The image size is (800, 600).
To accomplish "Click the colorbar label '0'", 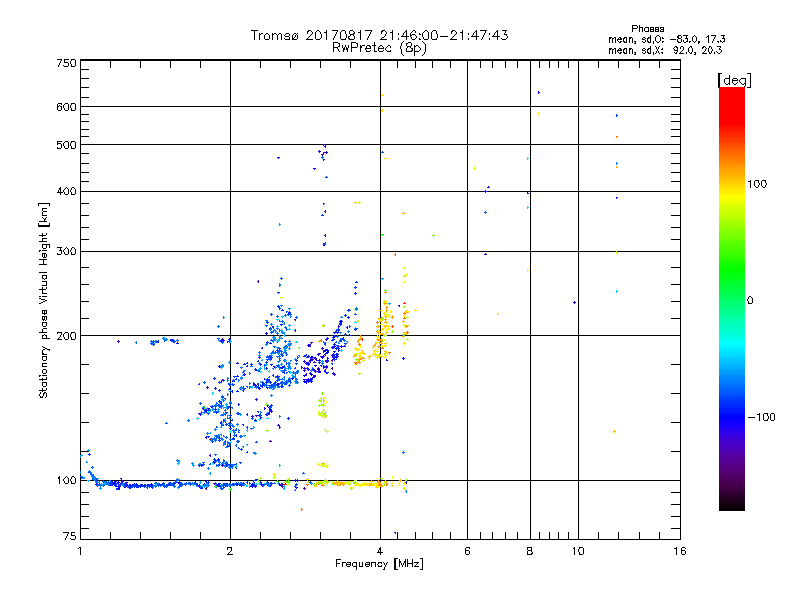I will (750, 301).
